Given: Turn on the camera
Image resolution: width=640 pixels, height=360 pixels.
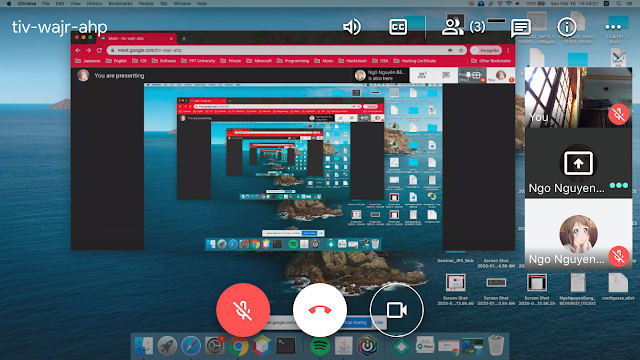Looking at the screenshot, I should (397, 310).
